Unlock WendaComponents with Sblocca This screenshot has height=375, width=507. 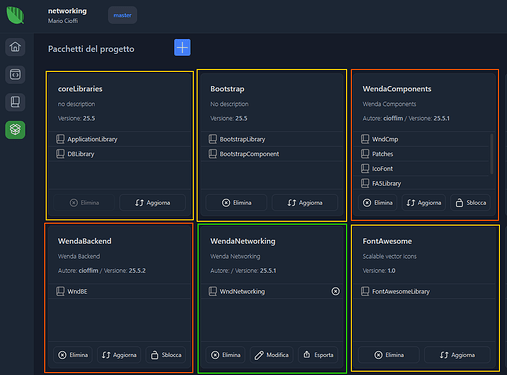click(x=470, y=203)
